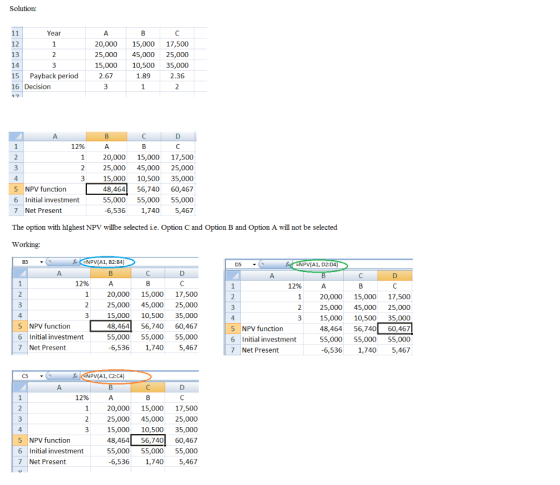Click the fx icon beside the B2:B4 formula
This screenshot has width=560, height=485.
click(x=75, y=262)
